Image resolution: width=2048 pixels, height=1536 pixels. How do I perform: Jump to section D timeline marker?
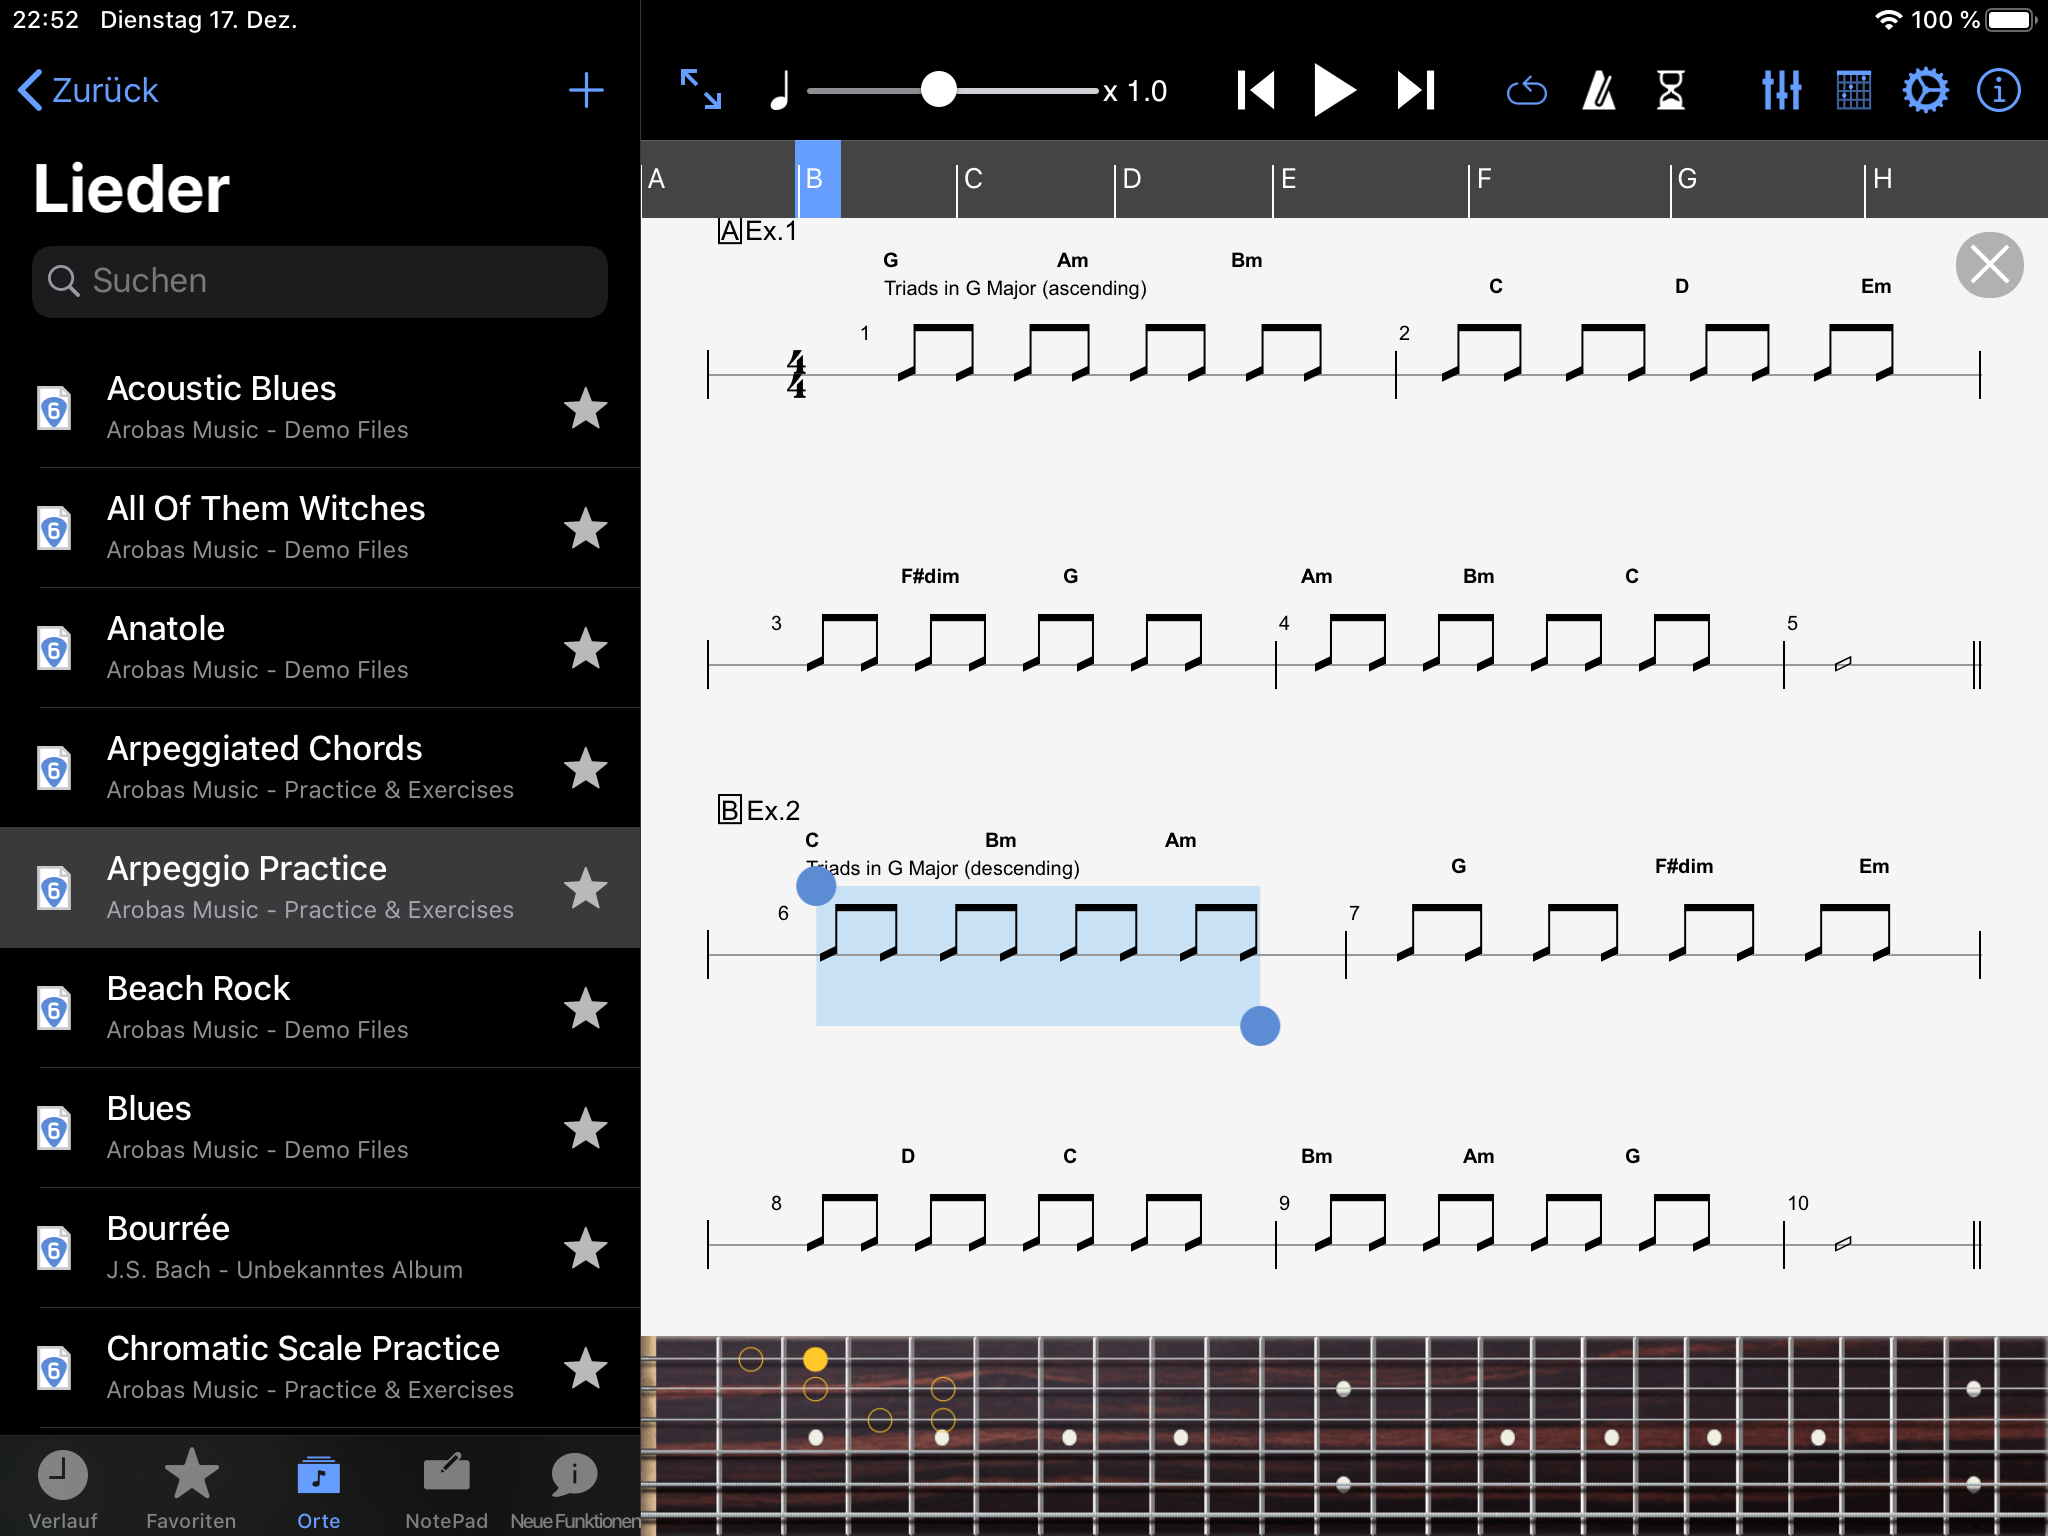pyautogui.click(x=1134, y=179)
